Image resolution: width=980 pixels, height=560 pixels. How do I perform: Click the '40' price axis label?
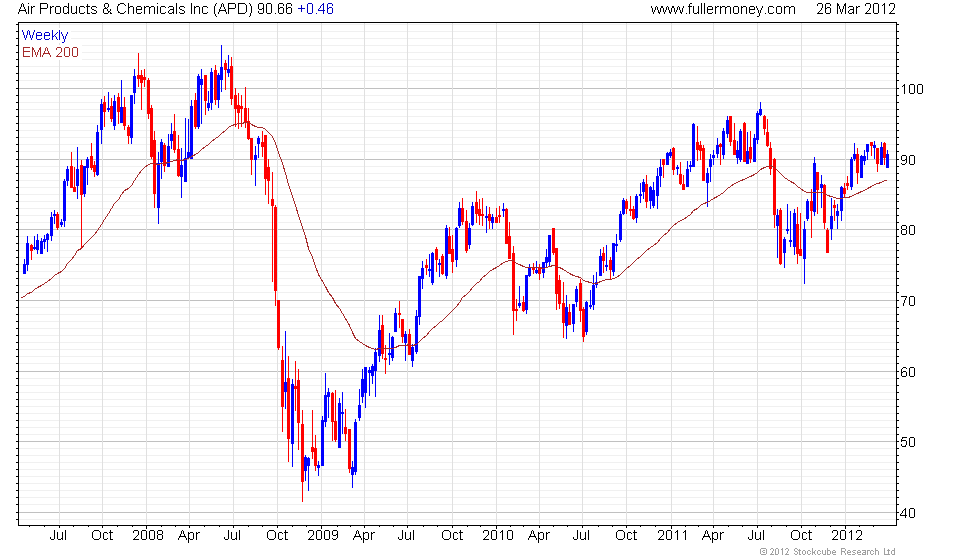[908, 513]
